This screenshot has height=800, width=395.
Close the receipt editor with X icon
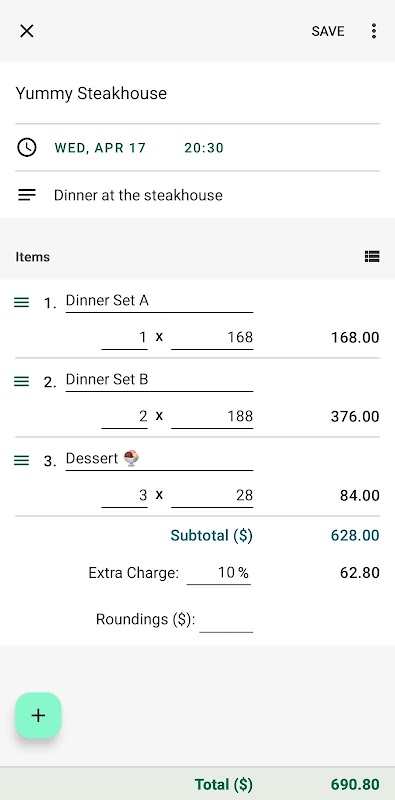[27, 31]
